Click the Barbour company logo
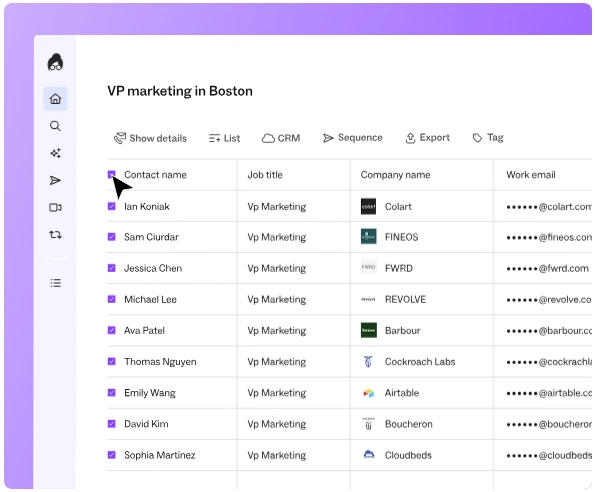The height and width of the screenshot is (492, 596). pos(368,330)
